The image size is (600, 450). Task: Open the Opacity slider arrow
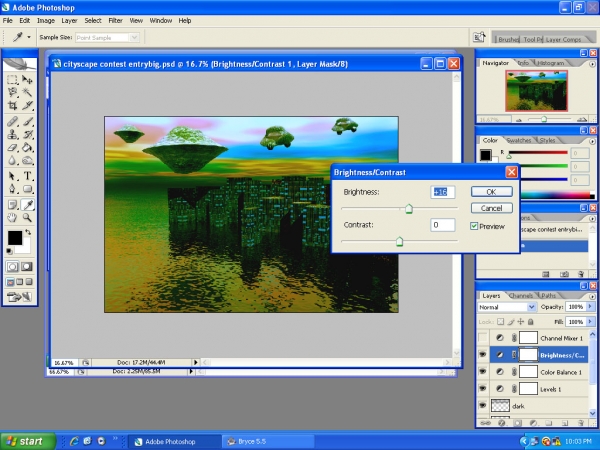[x=590, y=307]
